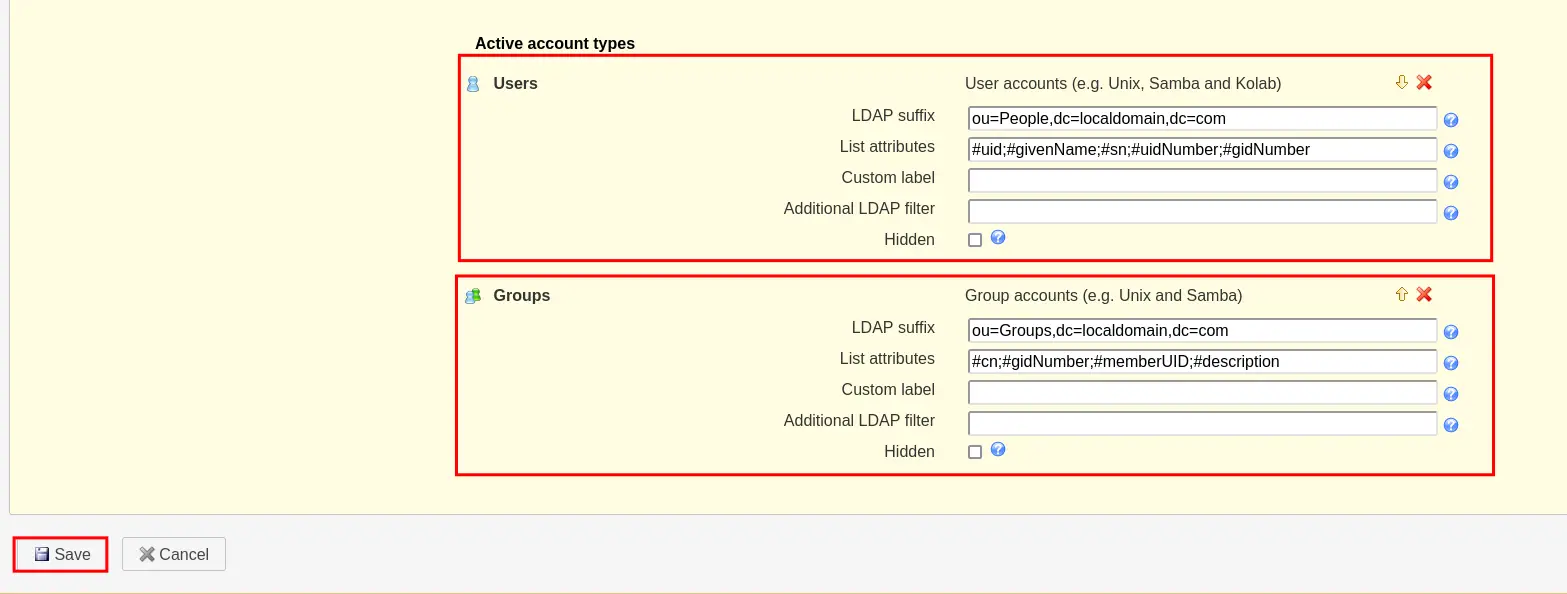Remove the Groups account type

1424,294
